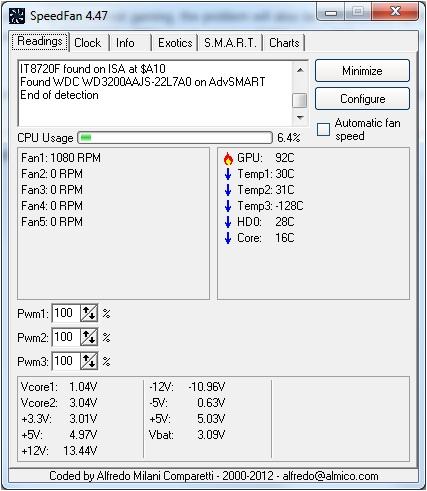This screenshot has width=427, height=491.
Task: Click the '+3.3V: 3.01V' voltage reading
Action: tap(59, 419)
